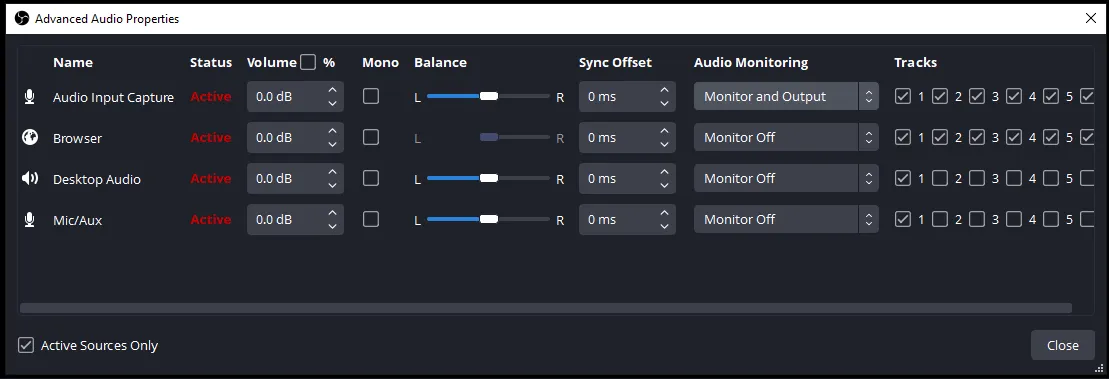
Task: Uncheck track 5 for Browser
Action: [1051, 137]
